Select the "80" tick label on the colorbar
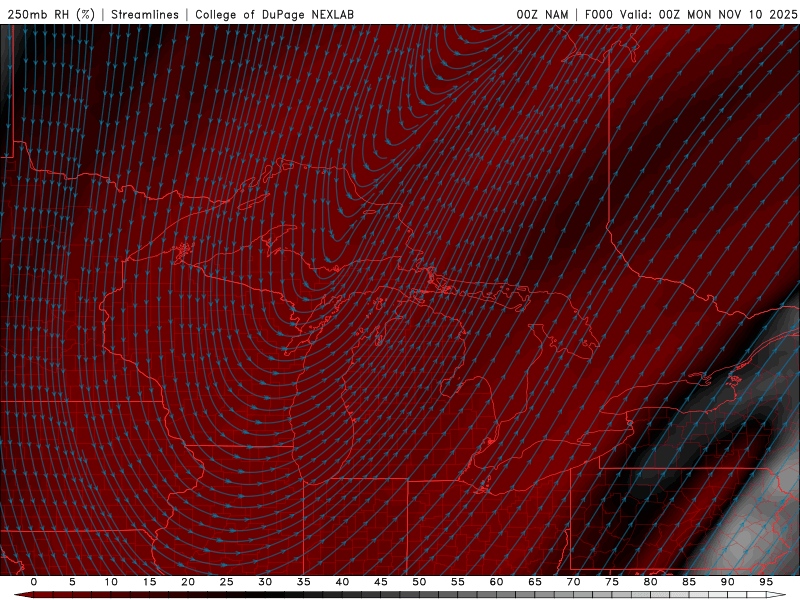This screenshot has height=600, width=800. coord(651,582)
